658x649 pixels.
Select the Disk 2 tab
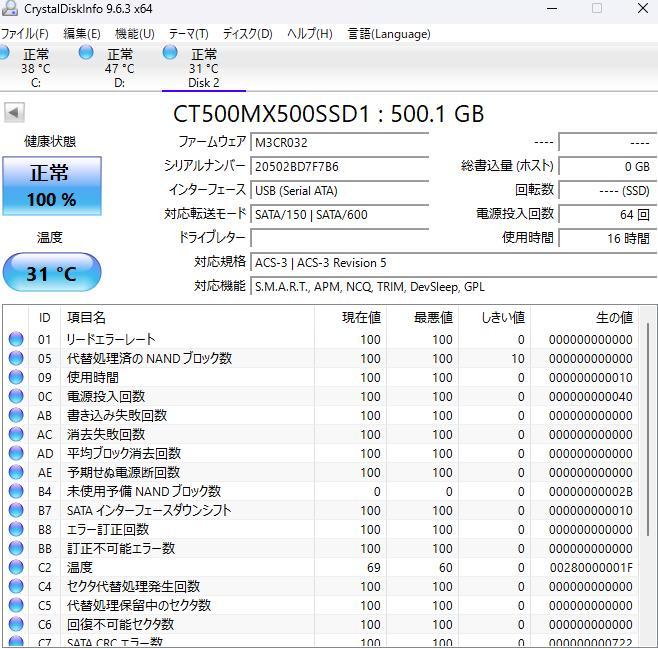[x=204, y=68]
